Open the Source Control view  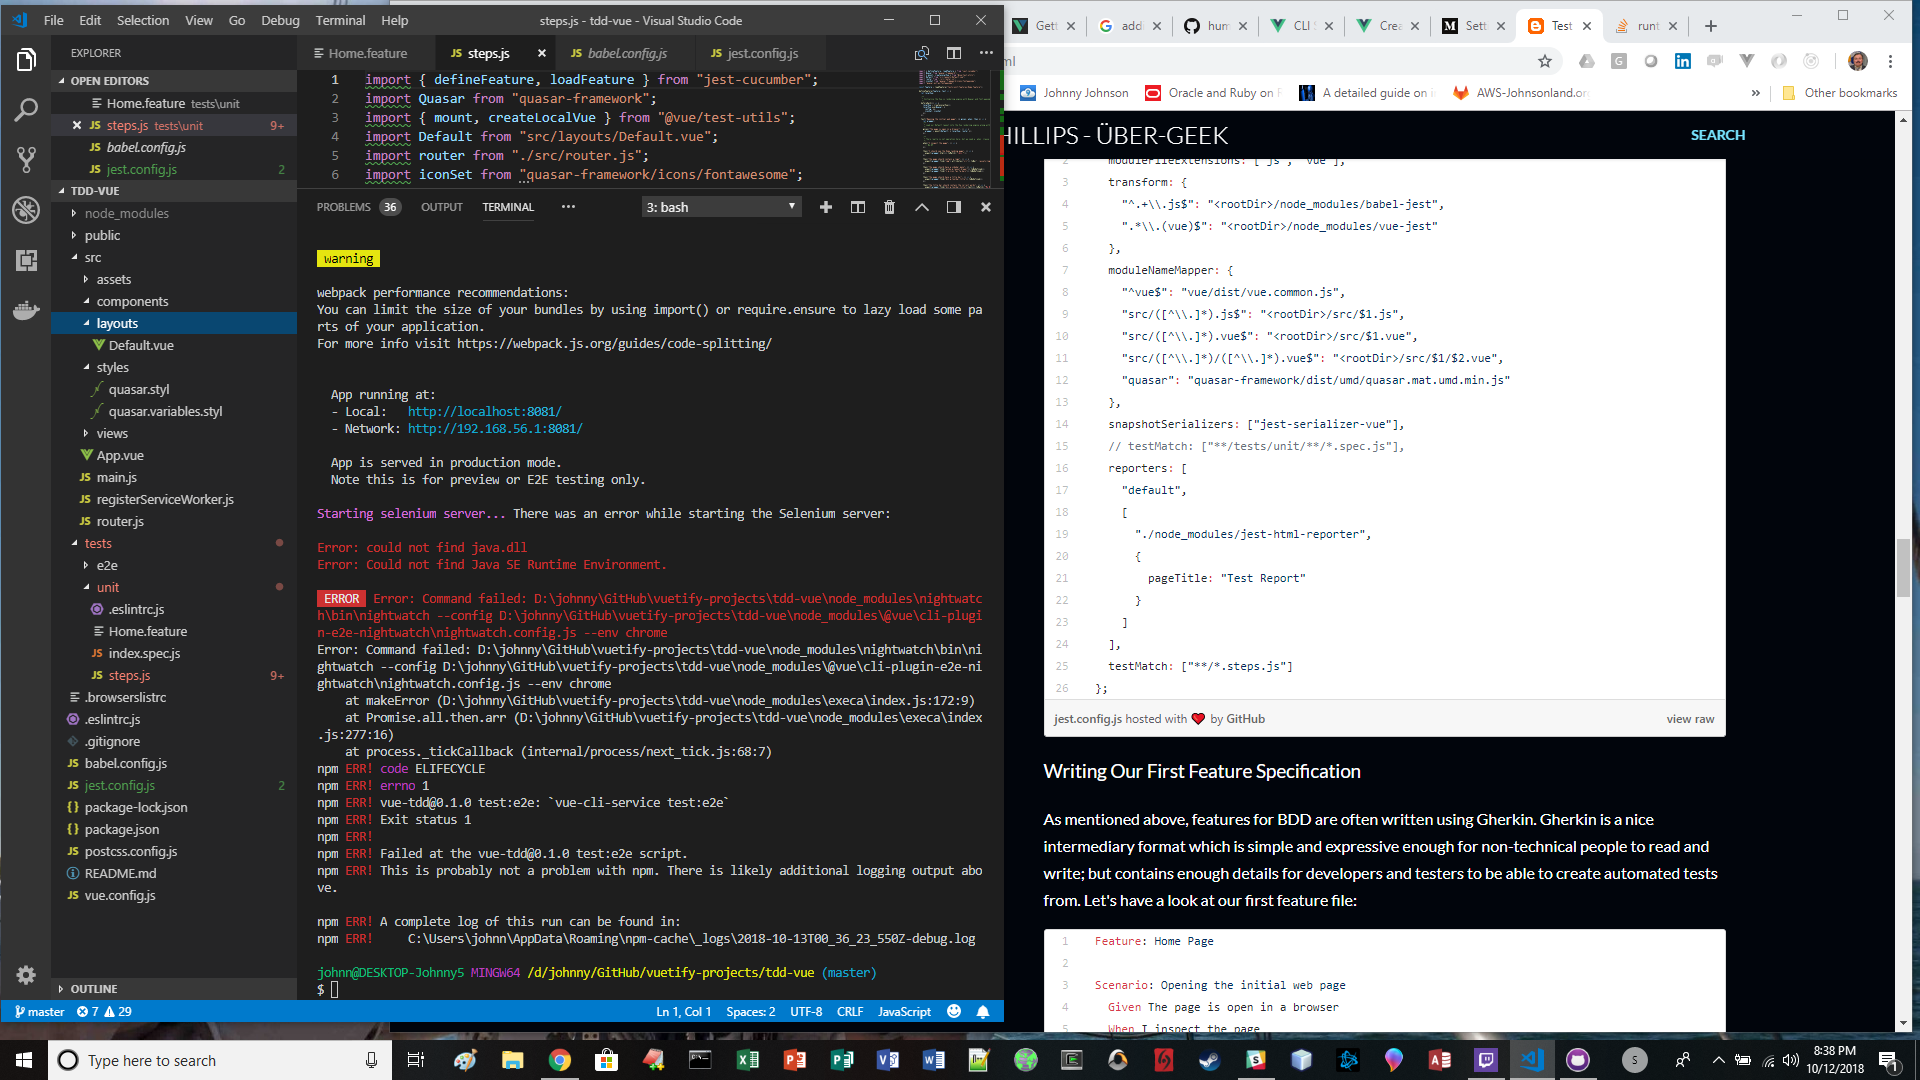[26, 159]
